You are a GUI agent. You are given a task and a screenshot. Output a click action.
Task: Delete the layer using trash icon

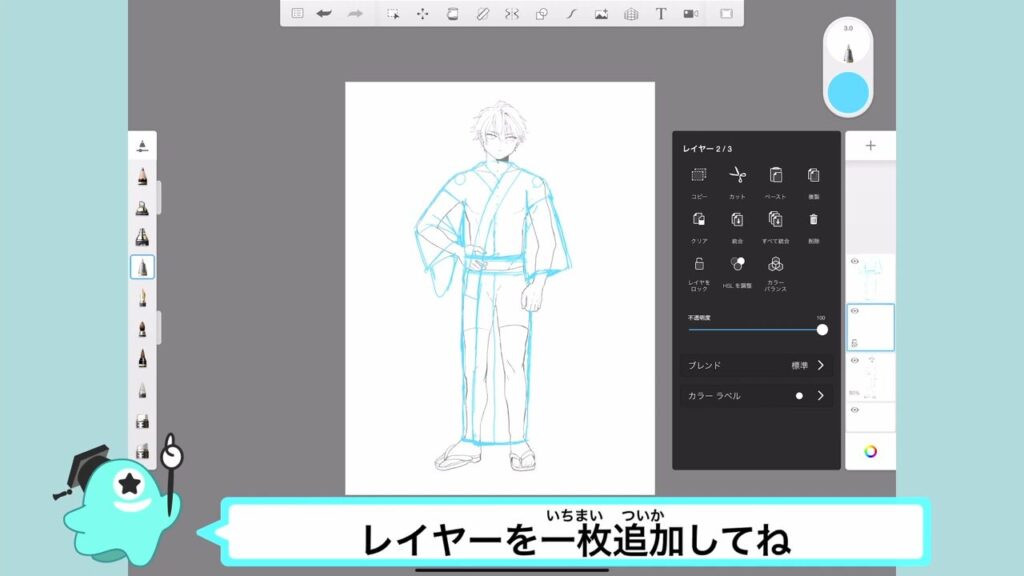tap(813, 219)
